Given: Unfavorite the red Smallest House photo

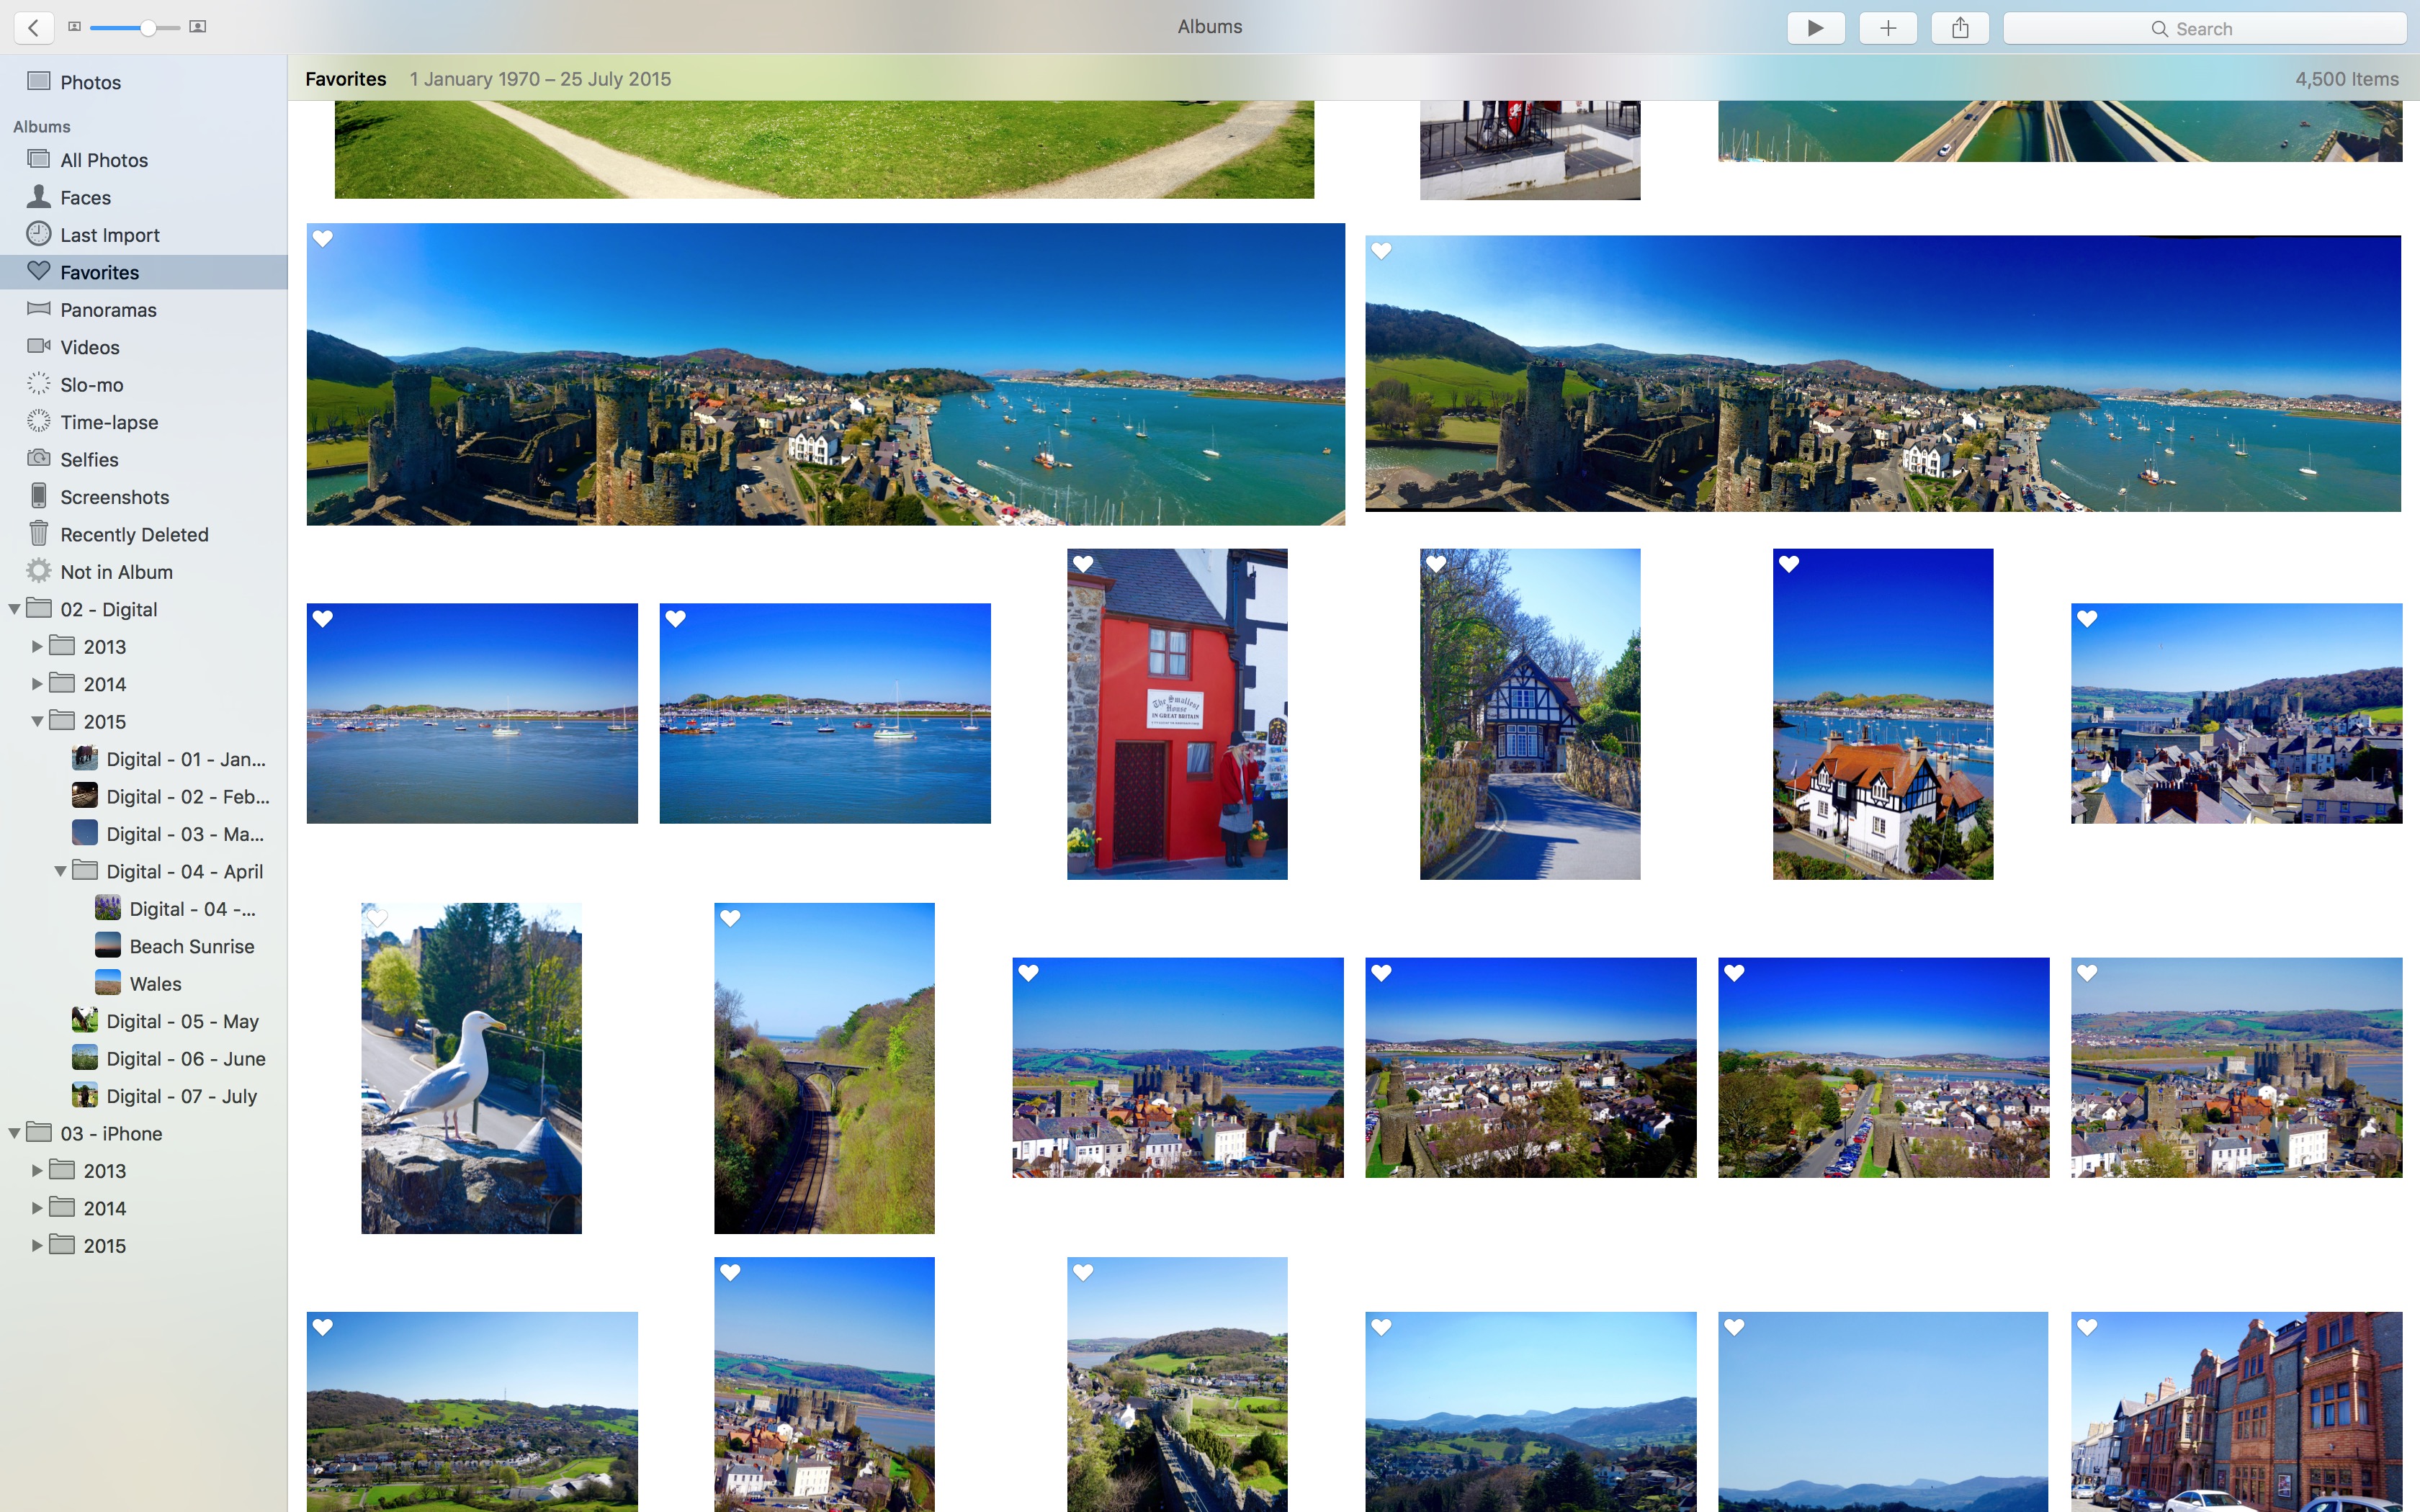Looking at the screenshot, I should coord(1083,564).
